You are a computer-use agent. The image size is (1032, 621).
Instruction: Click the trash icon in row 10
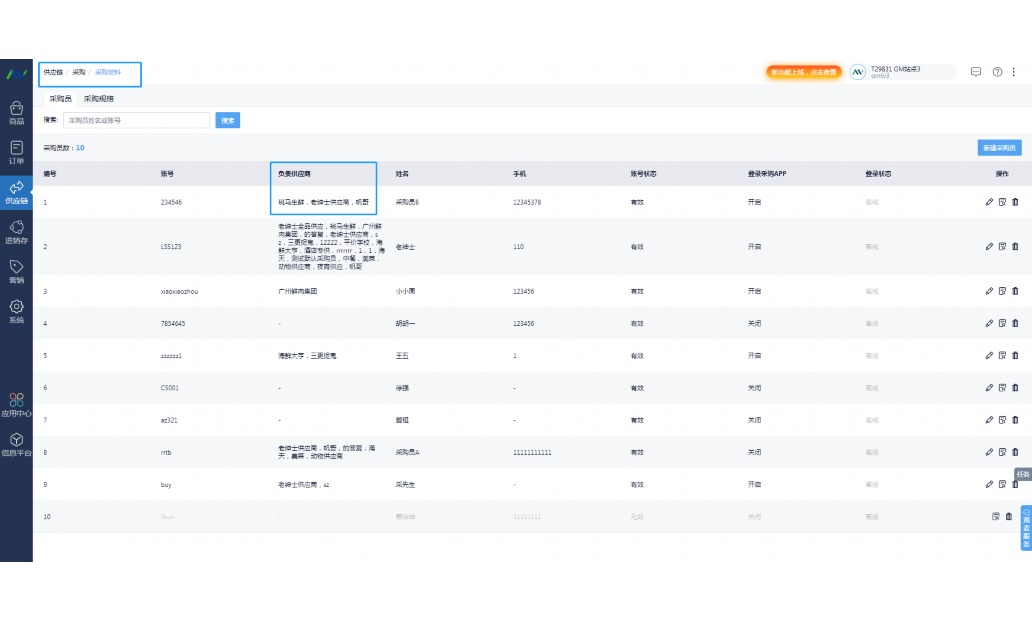click(x=1008, y=516)
